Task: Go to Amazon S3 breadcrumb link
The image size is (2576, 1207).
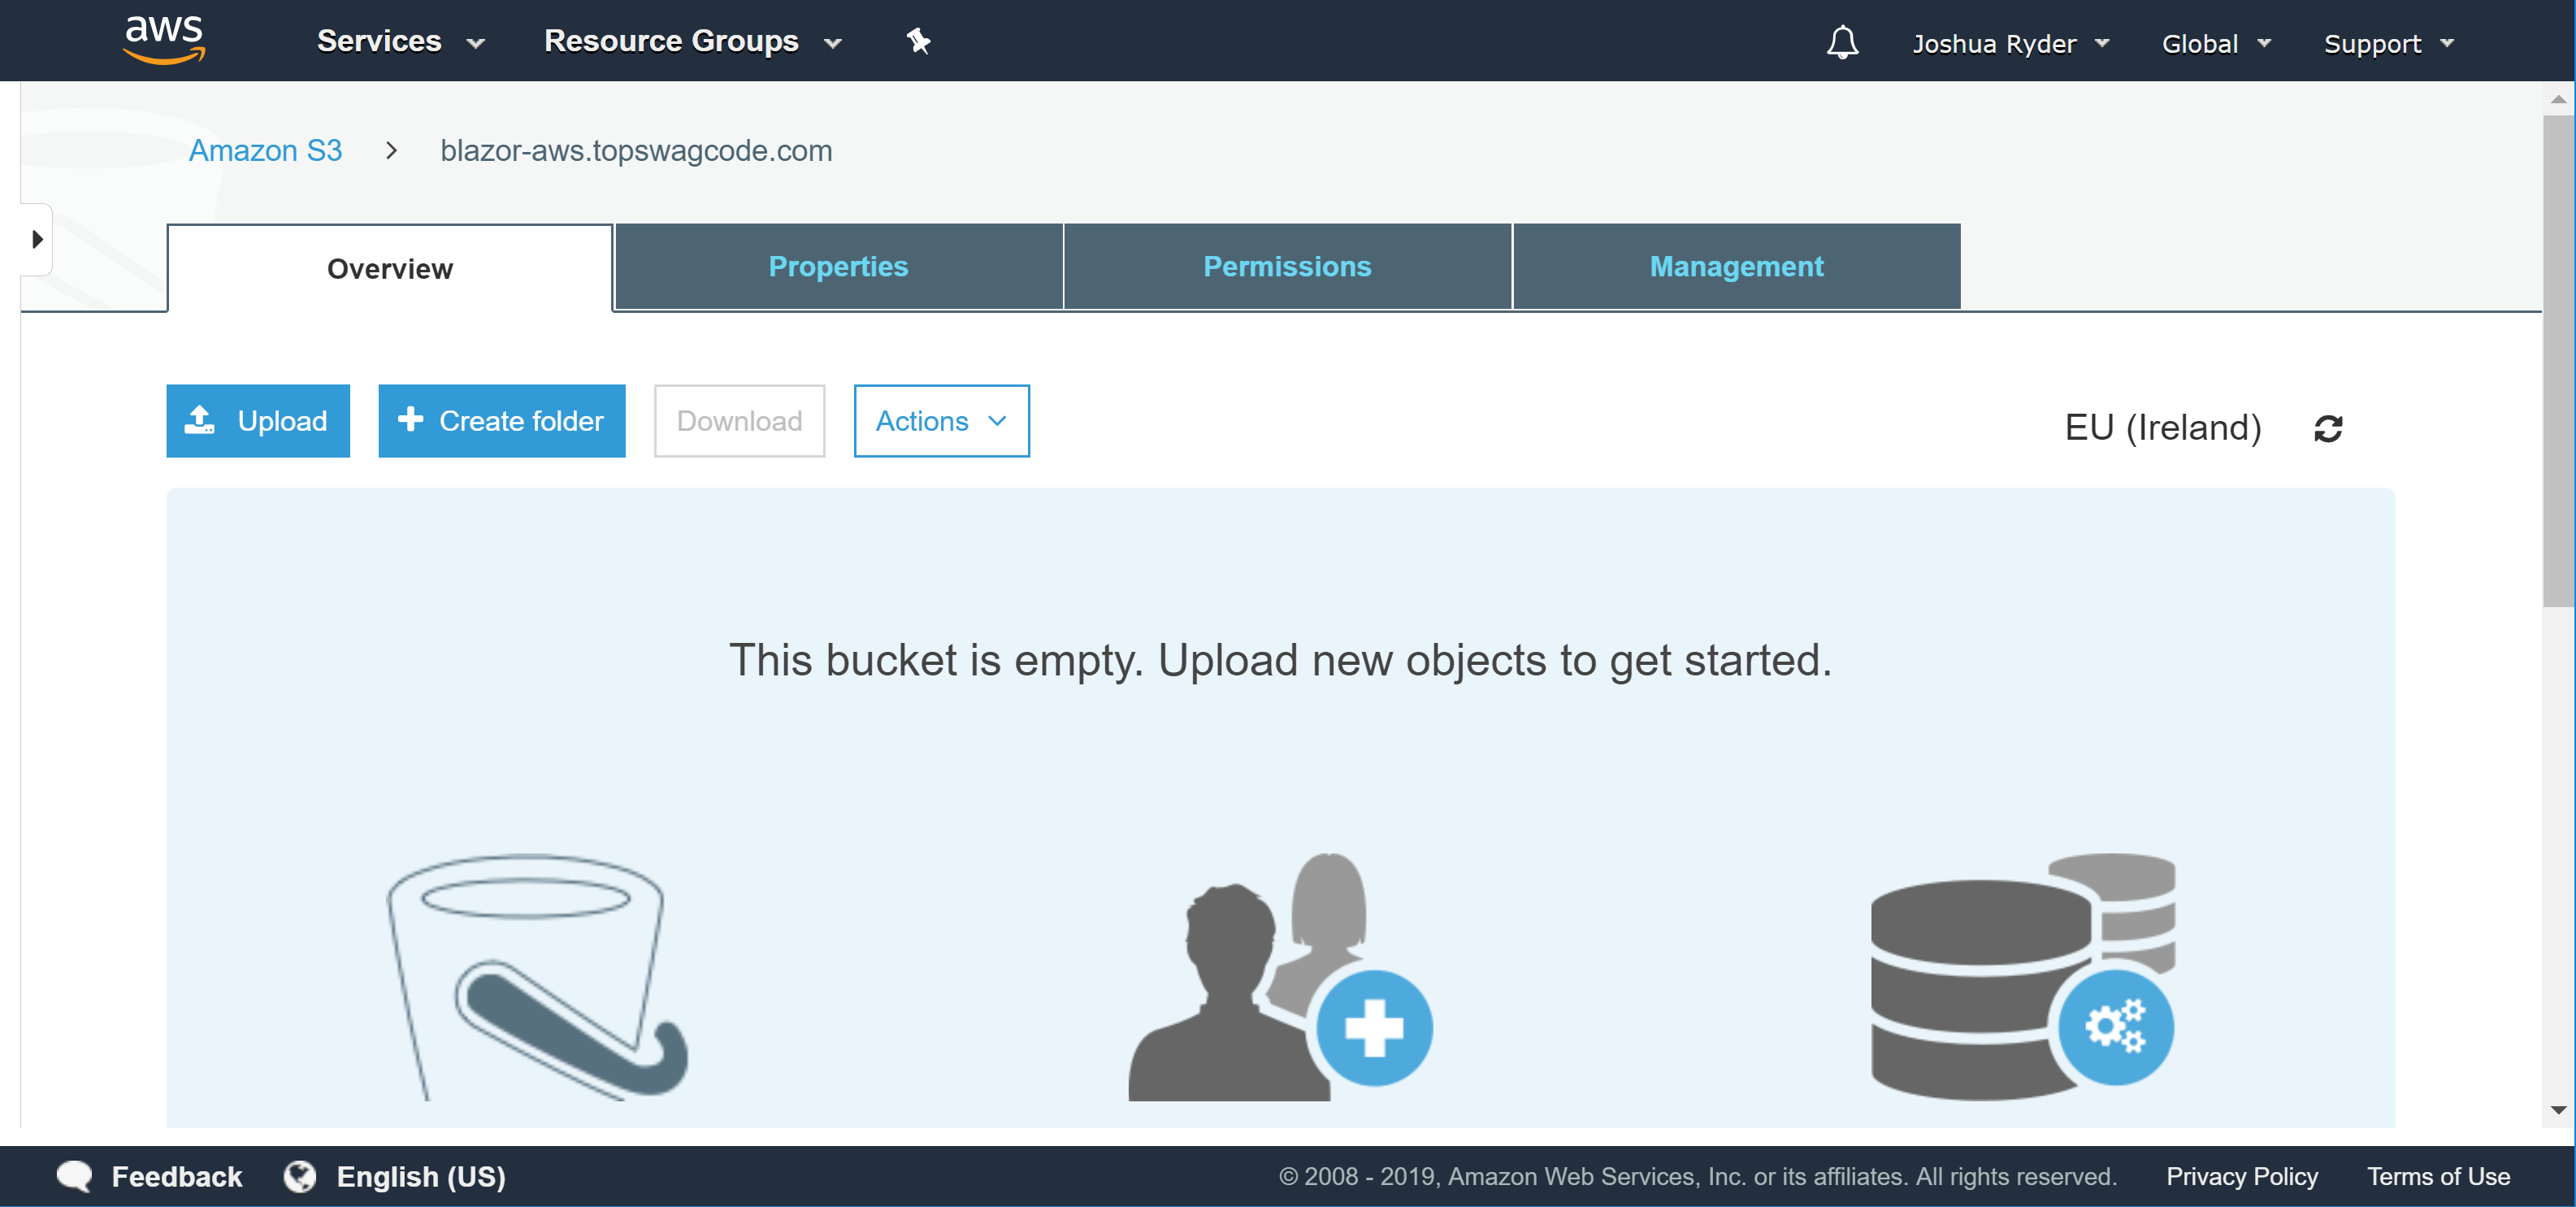Action: tap(265, 150)
